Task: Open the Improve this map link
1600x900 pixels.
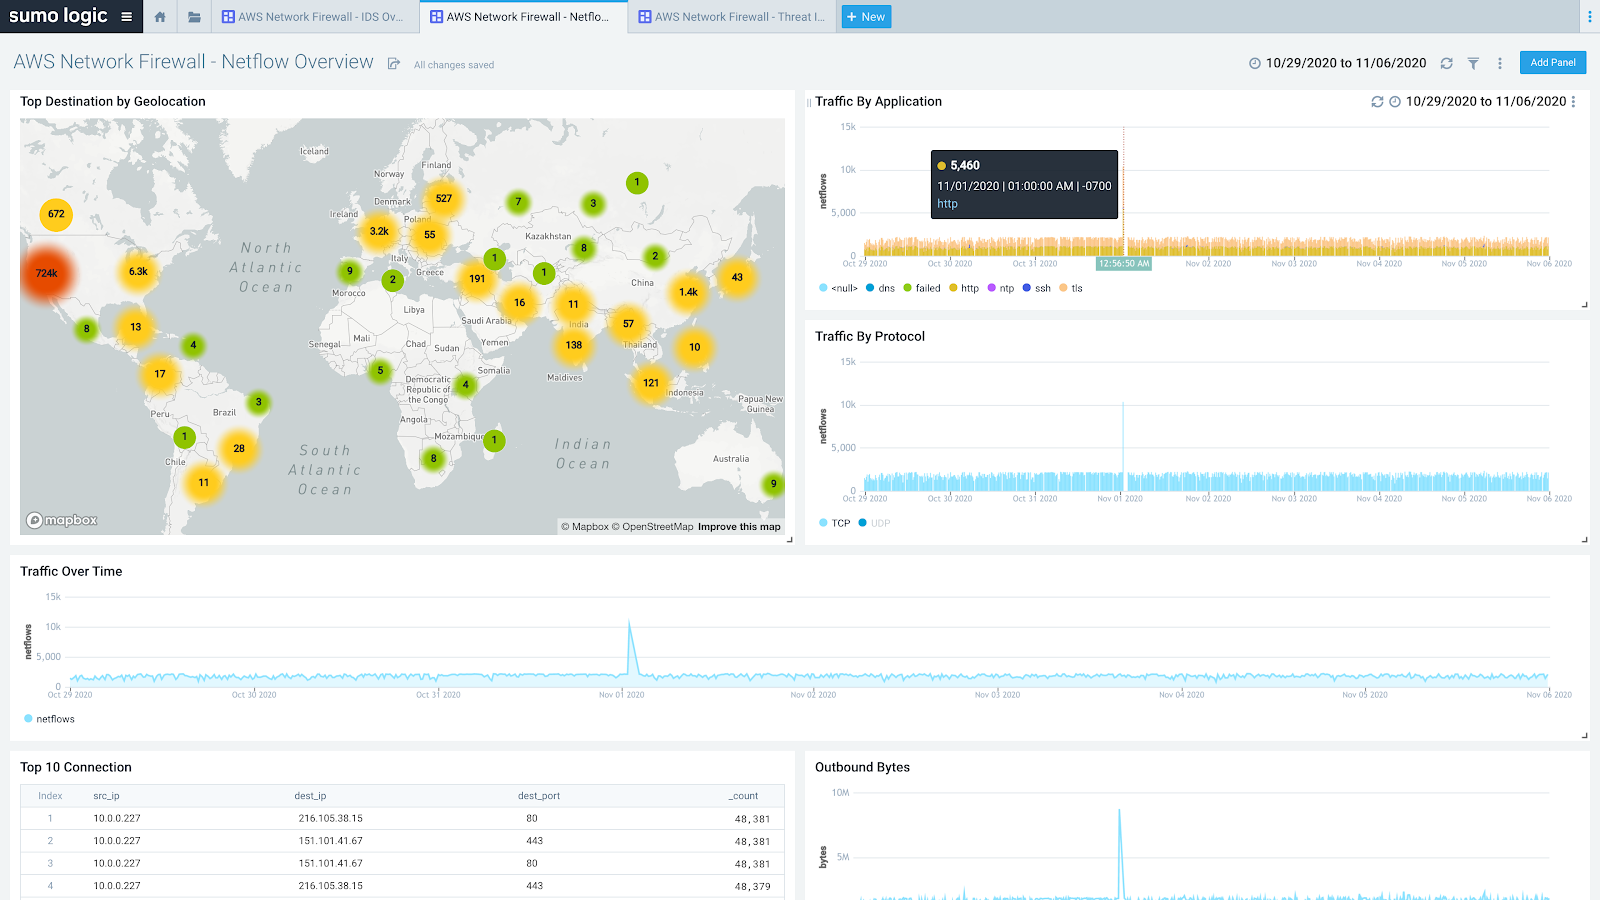Action: (x=739, y=527)
